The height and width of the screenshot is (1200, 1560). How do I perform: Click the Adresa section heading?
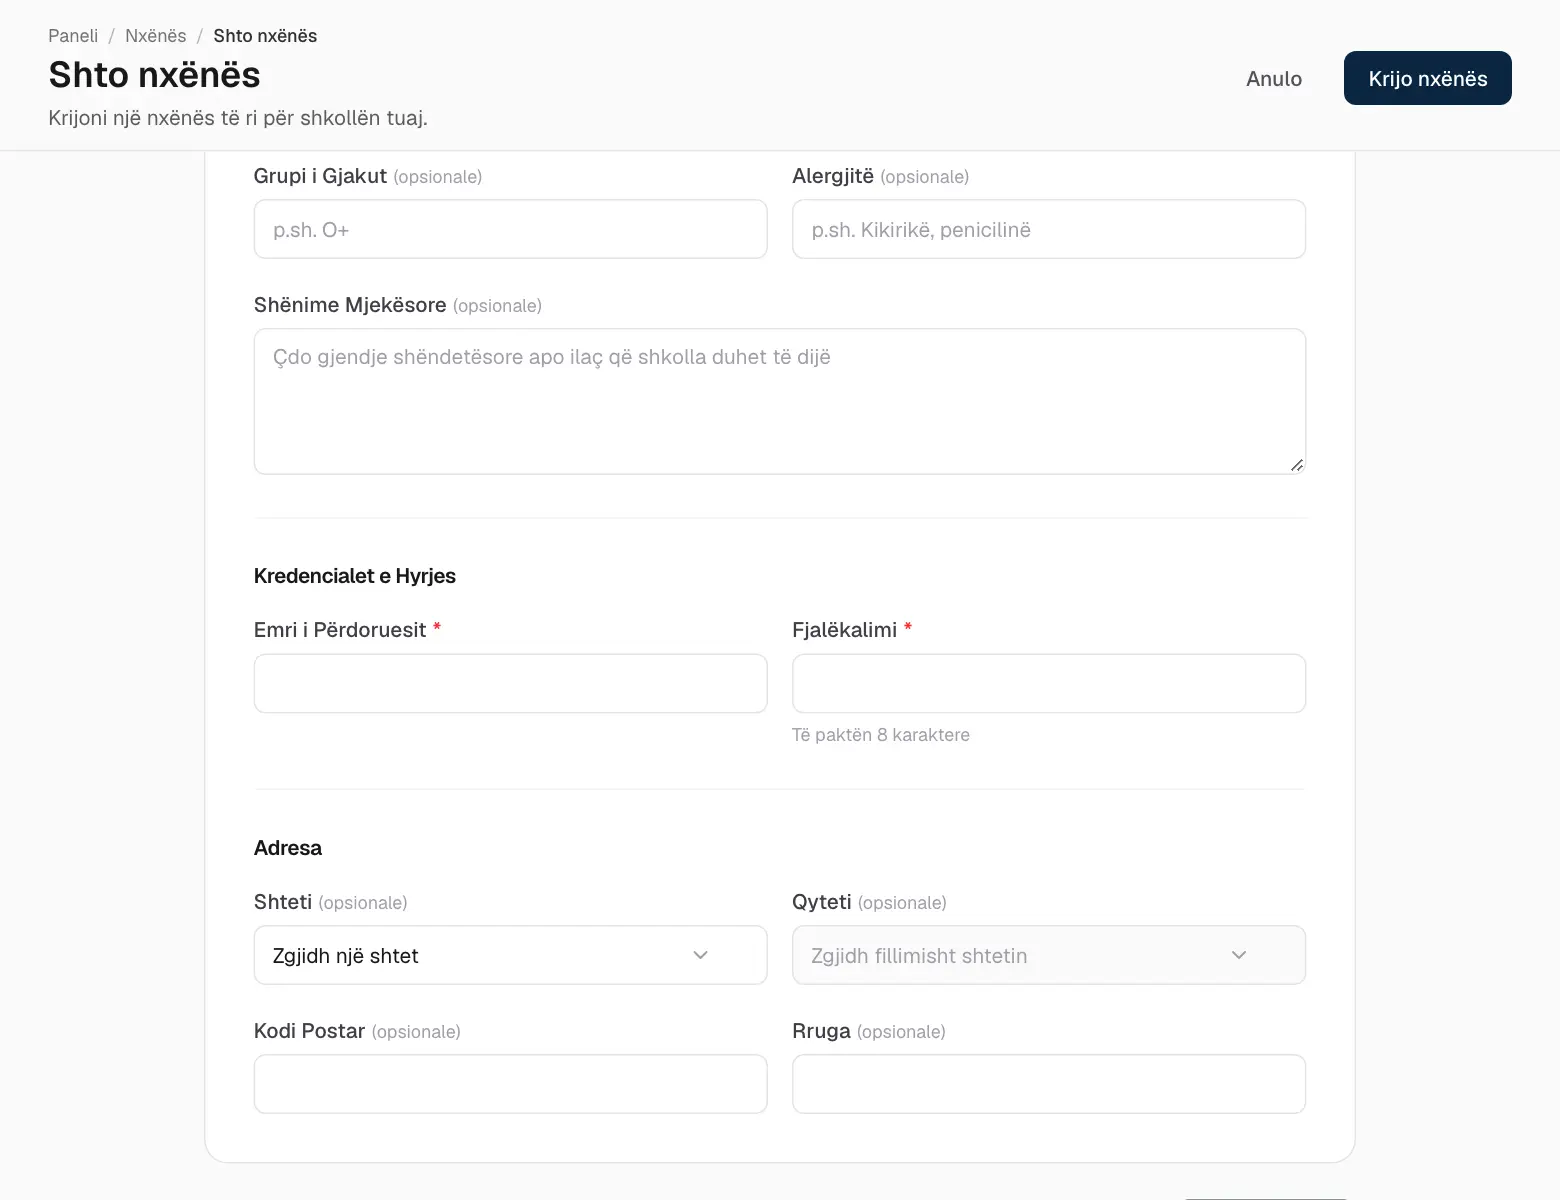tap(288, 848)
